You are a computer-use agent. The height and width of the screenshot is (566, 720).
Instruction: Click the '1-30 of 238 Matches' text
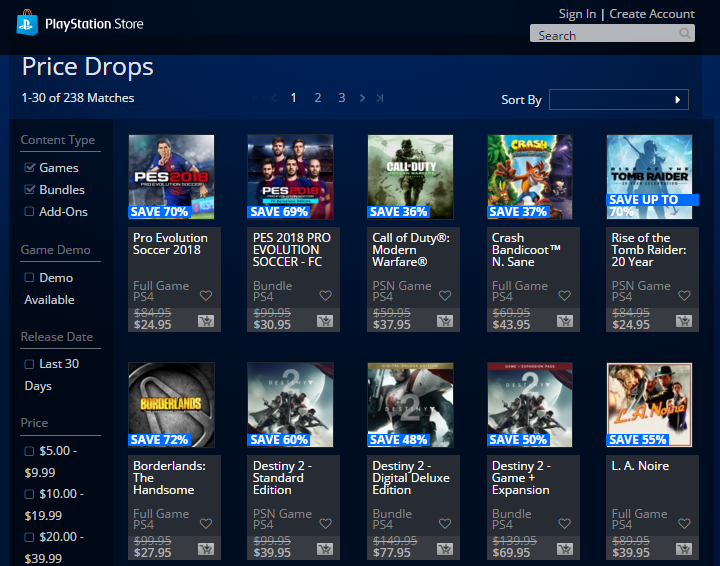(x=78, y=98)
